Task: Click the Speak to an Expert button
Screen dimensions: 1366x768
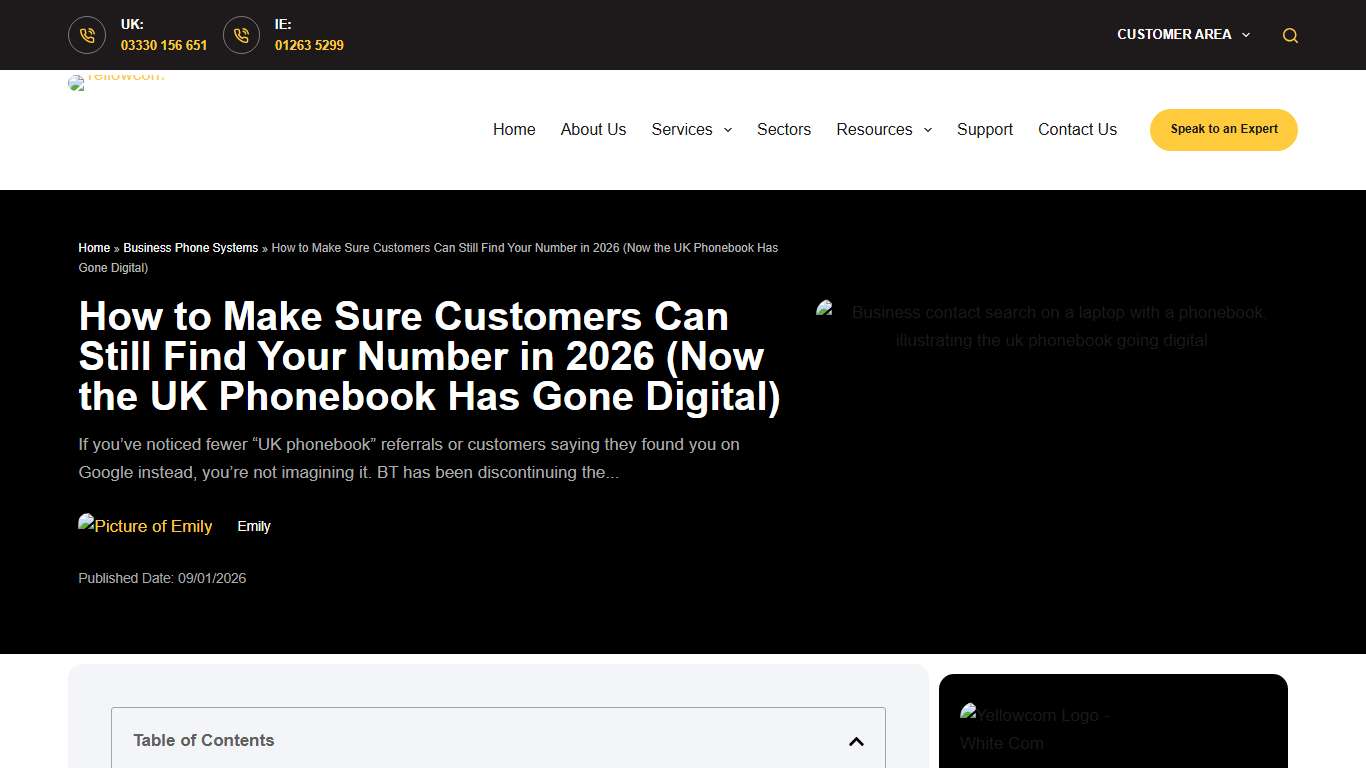Action: coord(1223,129)
